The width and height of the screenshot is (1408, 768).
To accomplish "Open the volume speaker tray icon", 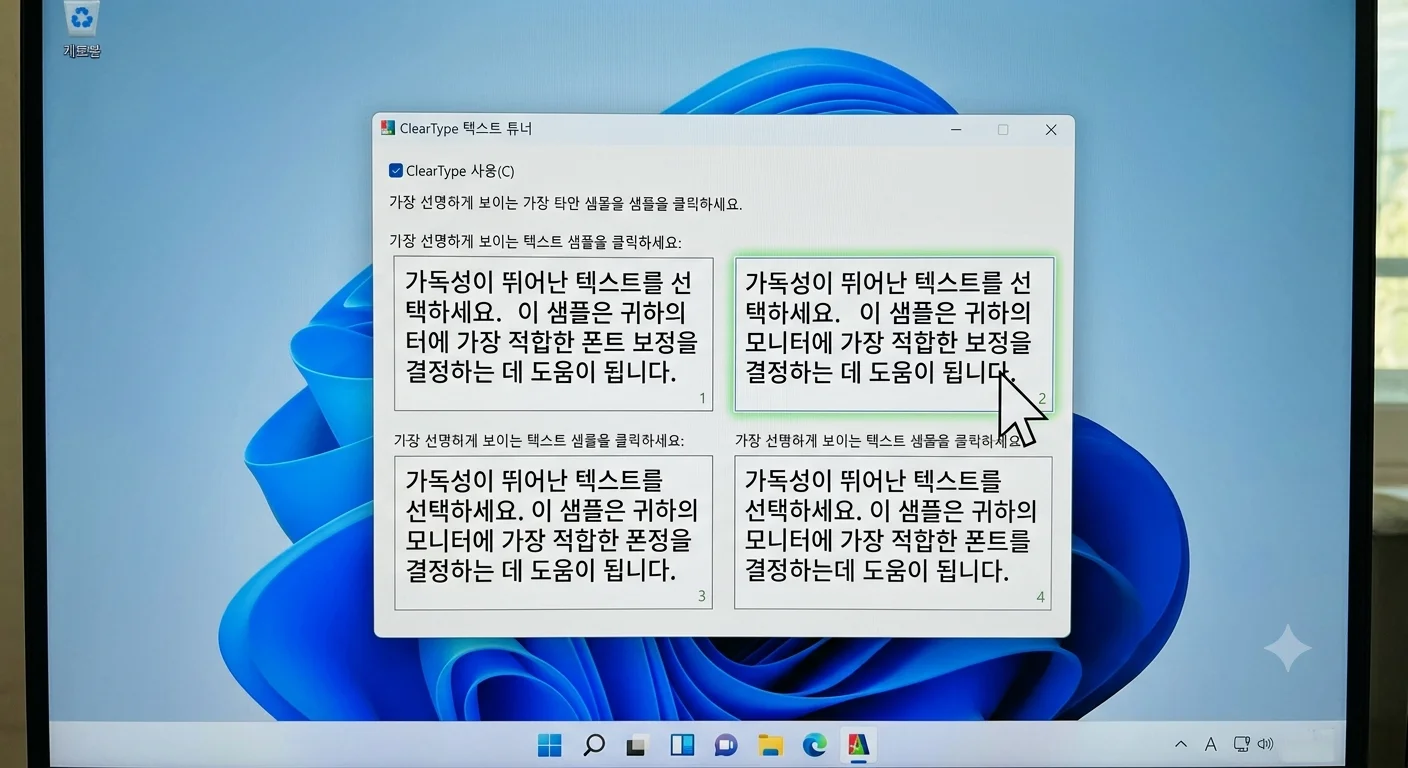I will 1265,744.
